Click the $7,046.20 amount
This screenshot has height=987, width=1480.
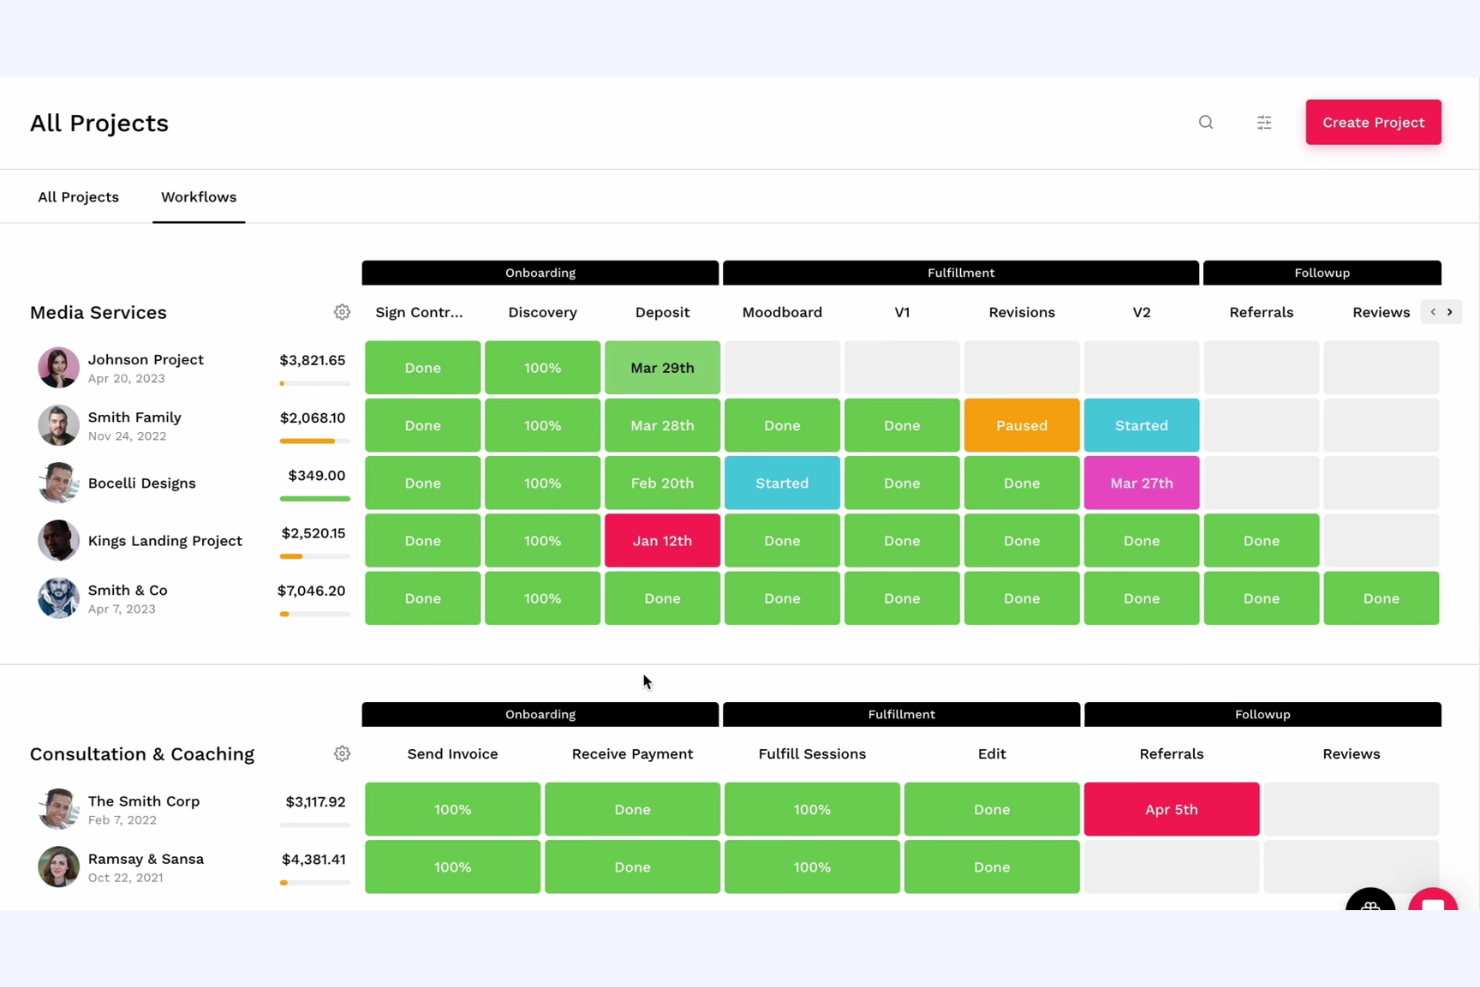coord(311,591)
